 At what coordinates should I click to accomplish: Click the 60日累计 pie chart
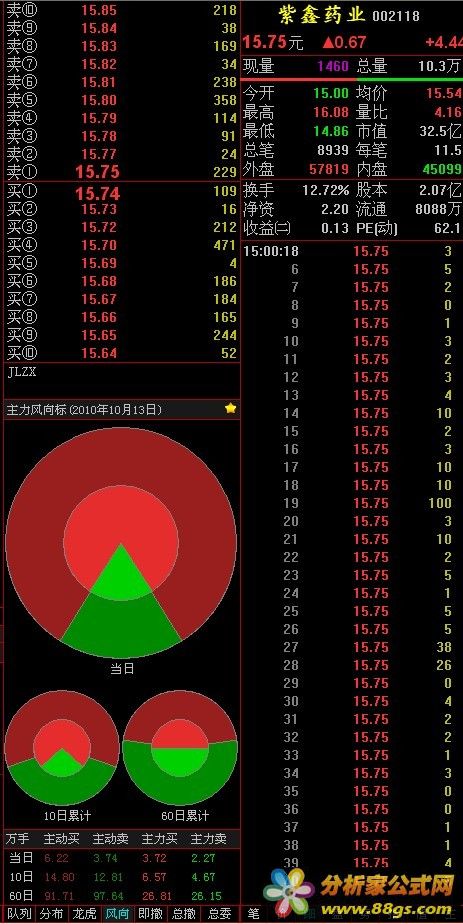click(180, 748)
